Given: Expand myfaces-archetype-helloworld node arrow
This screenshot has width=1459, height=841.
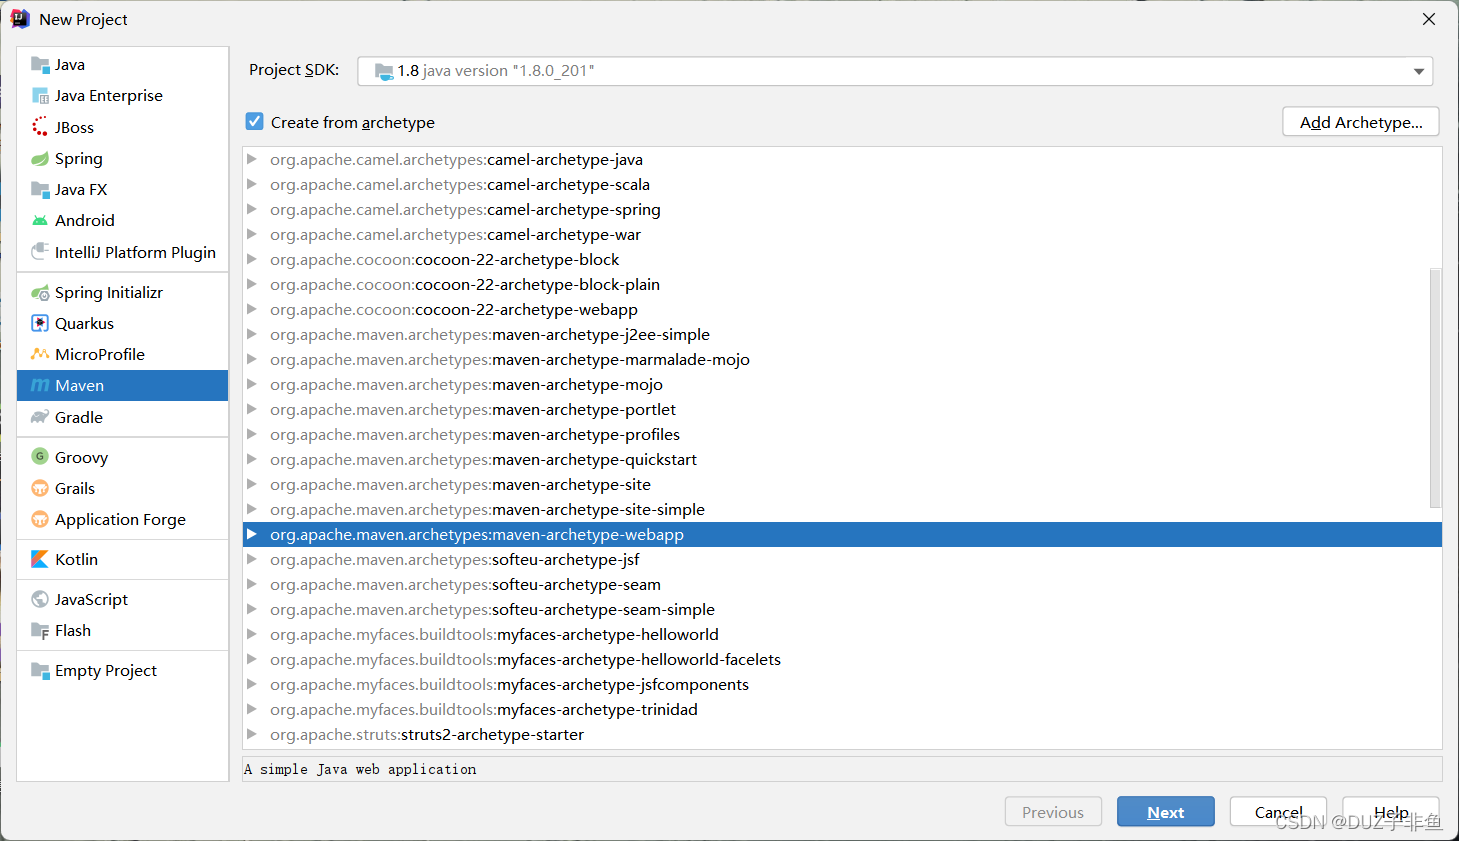Looking at the screenshot, I should click(252, 634).
